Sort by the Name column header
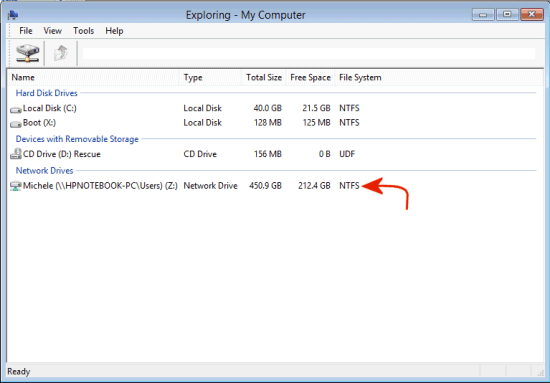550x383 pixels. (94, 78)
